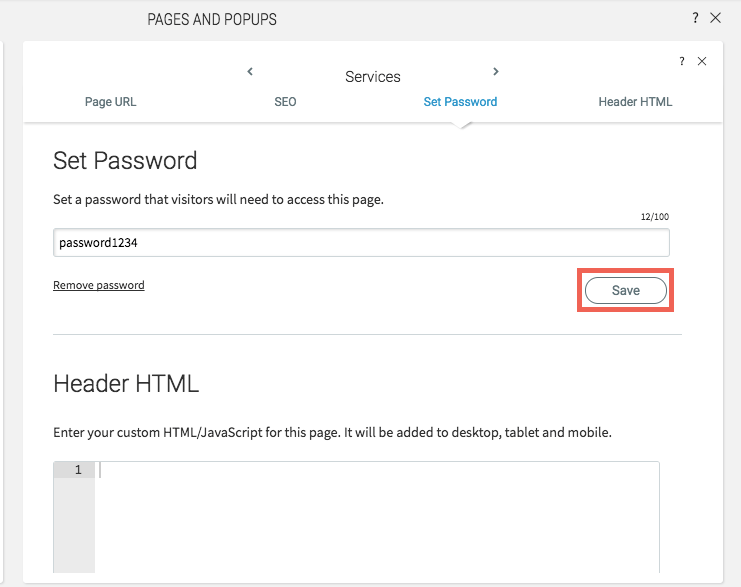
Task: Close the Services page settings dialog
Action: (x=702, y=61)
